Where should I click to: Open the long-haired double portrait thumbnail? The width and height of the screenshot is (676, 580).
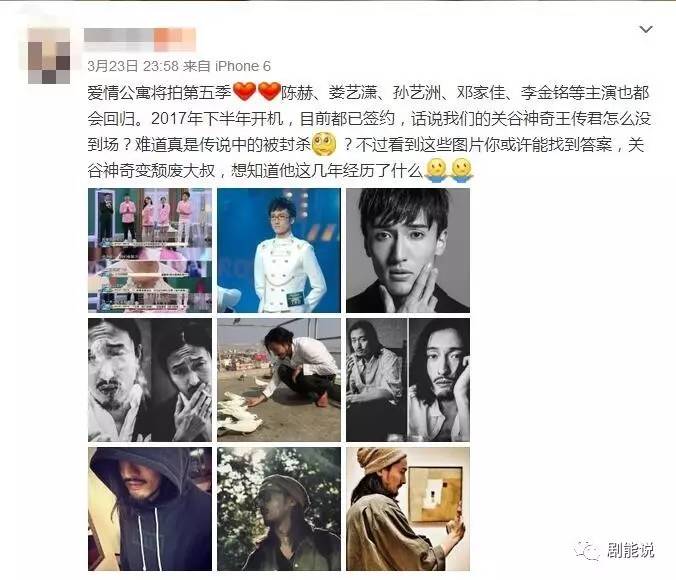click(x=408, y=380)
